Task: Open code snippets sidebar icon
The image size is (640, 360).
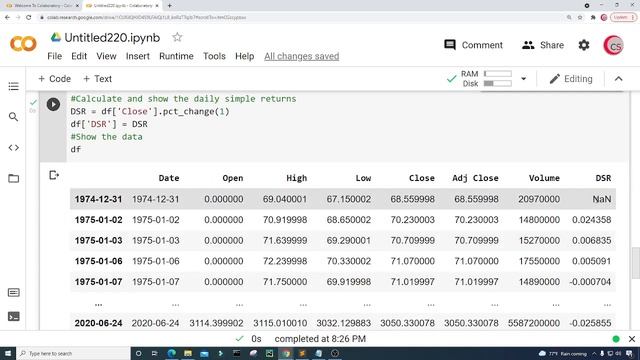Action: pos(13,148)
